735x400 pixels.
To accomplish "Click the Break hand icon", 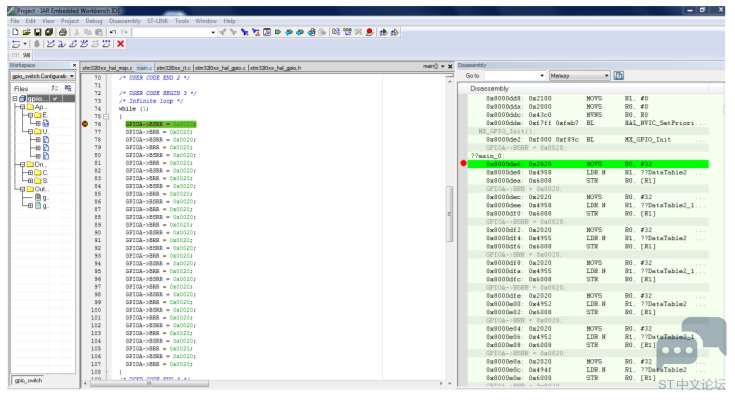I will 37,44.
